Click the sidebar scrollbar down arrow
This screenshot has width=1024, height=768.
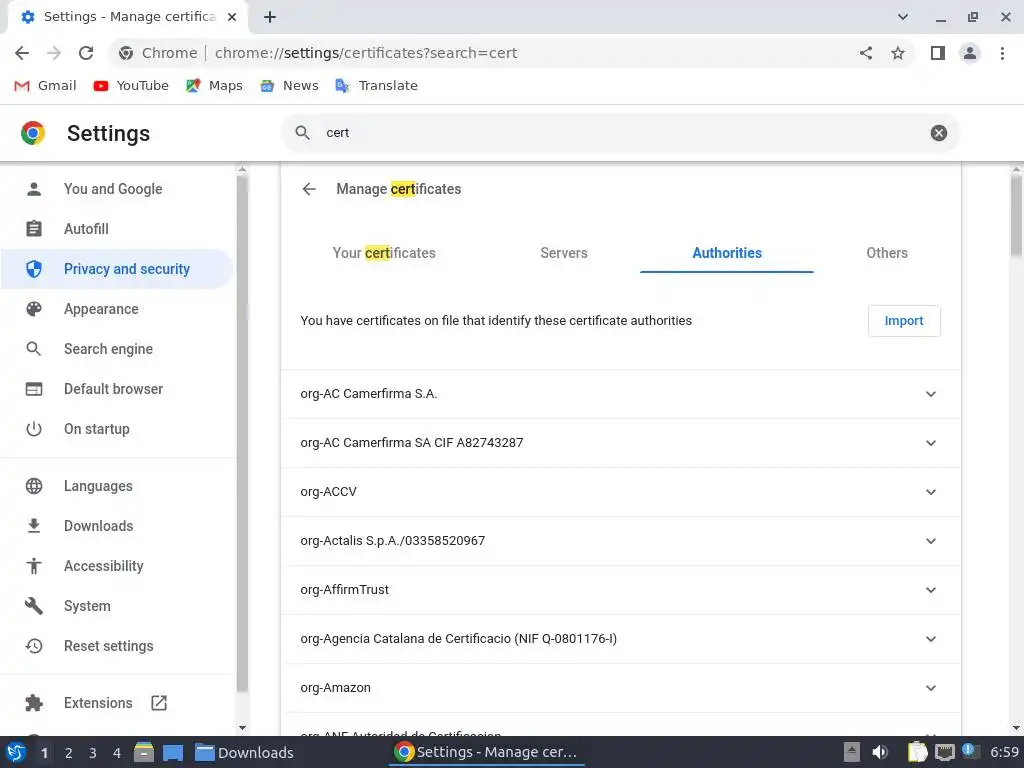242,728
